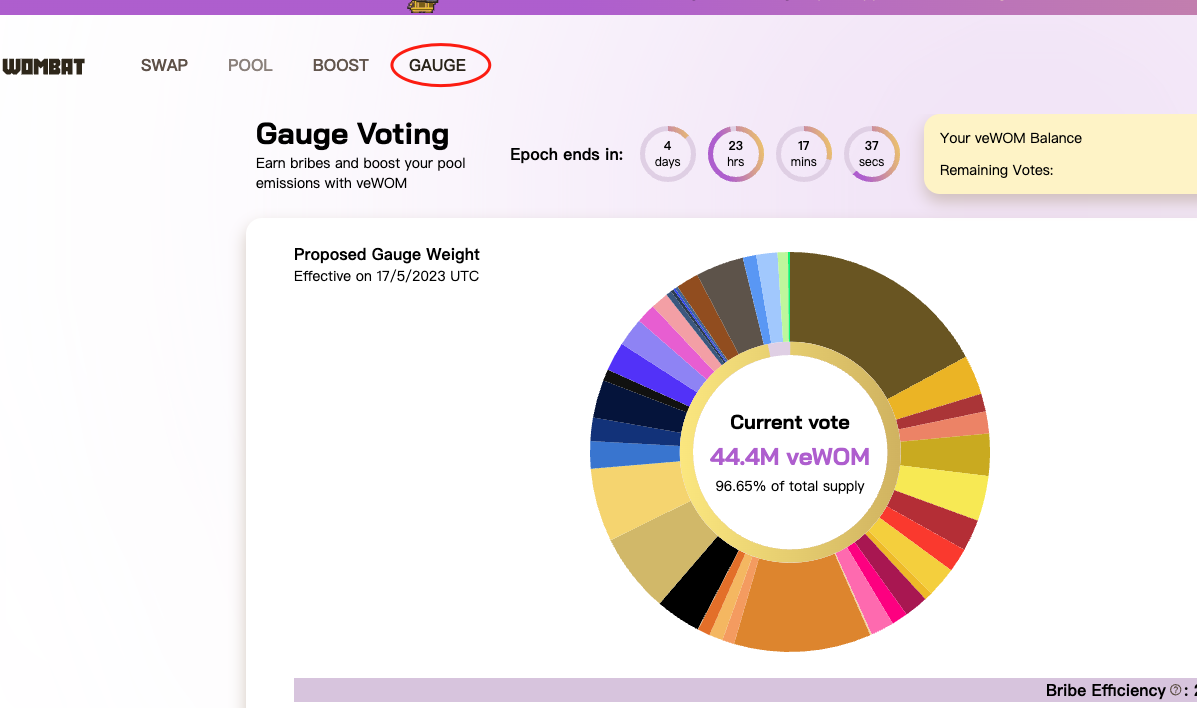
Task: Go to the POOL tab
Action: click(x=250, y=65)
